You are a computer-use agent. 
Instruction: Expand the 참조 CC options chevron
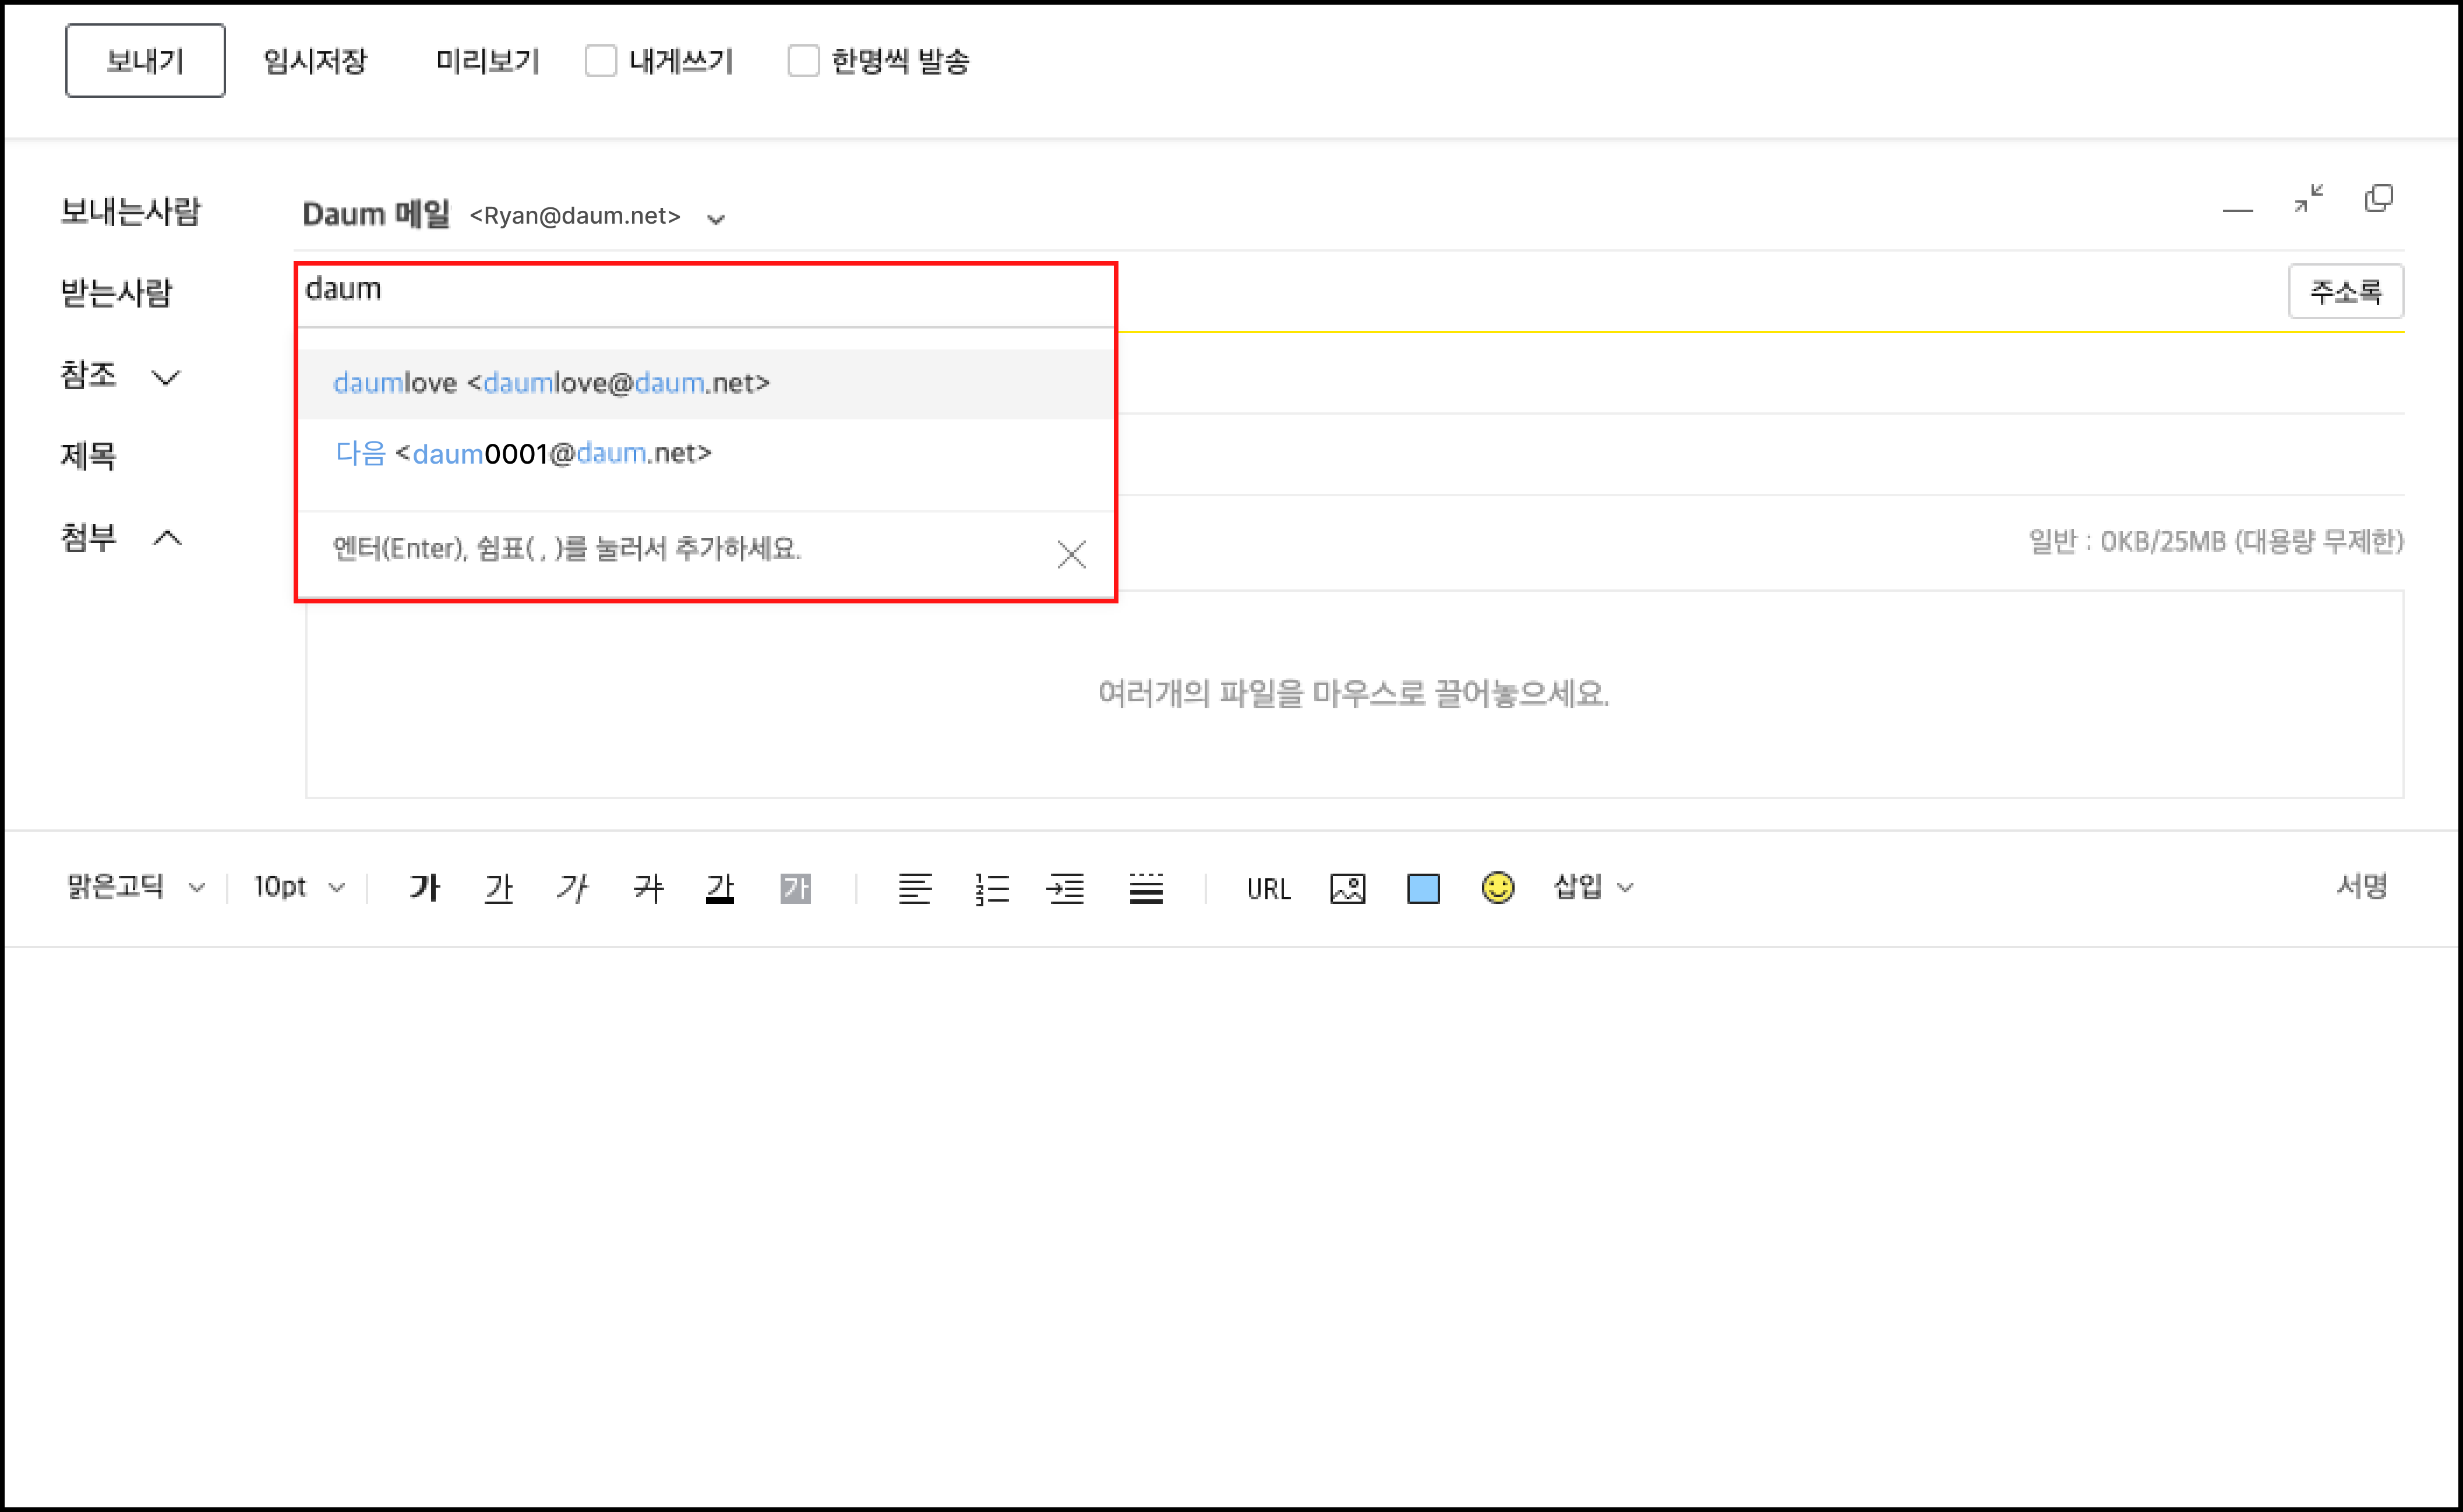click(x=165, y=377)
